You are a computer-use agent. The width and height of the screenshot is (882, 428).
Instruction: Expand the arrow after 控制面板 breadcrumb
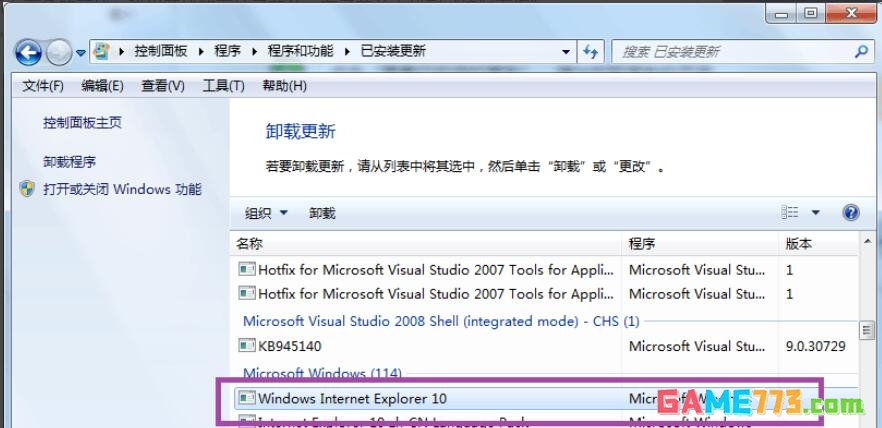click(201, 52)
